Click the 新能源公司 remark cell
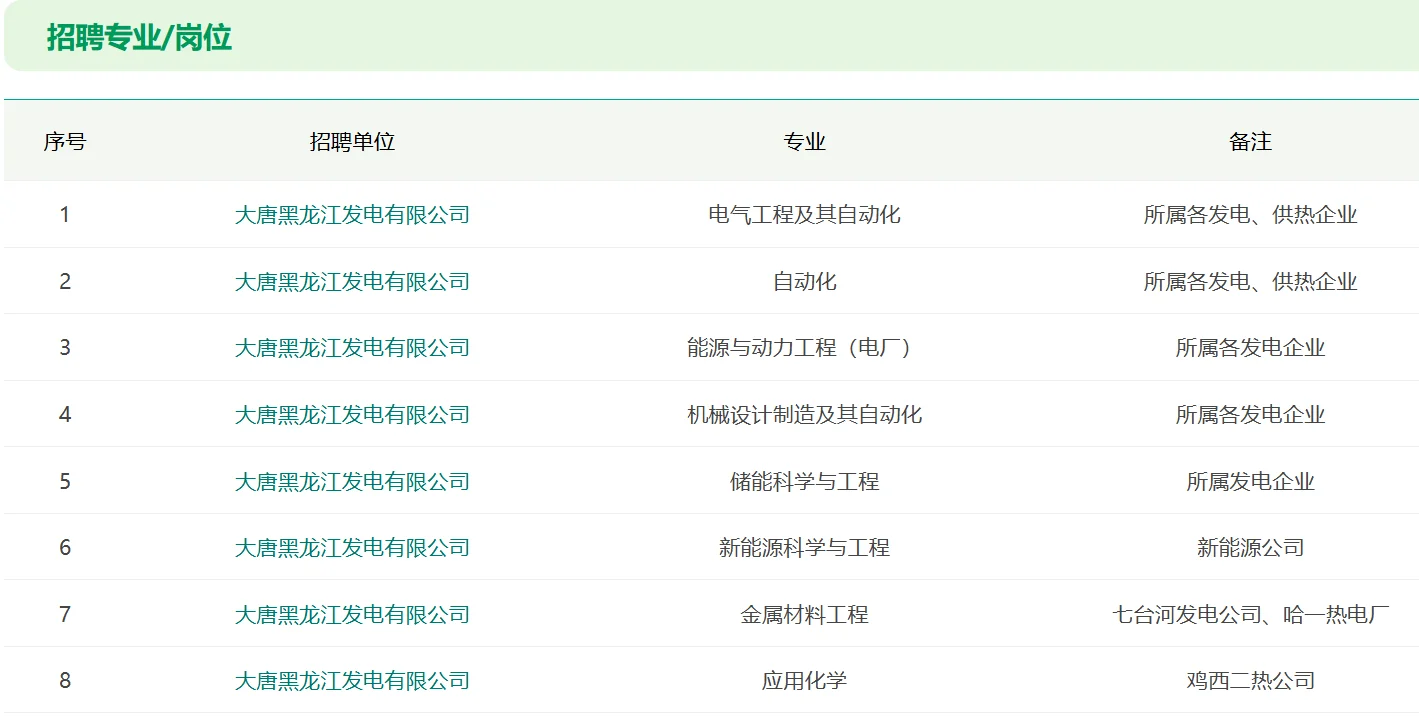Viewport: 1419px width, 720px height. pos(1250,547)
